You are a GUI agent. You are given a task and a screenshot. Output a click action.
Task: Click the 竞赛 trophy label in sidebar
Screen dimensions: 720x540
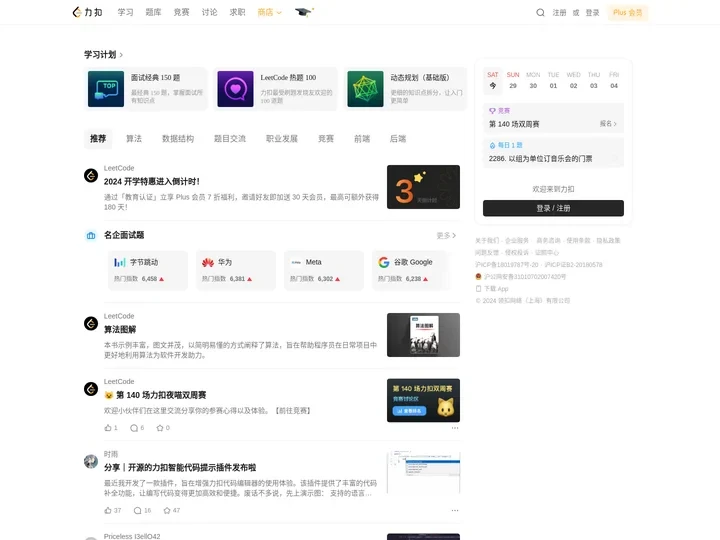tap(500, 111)
